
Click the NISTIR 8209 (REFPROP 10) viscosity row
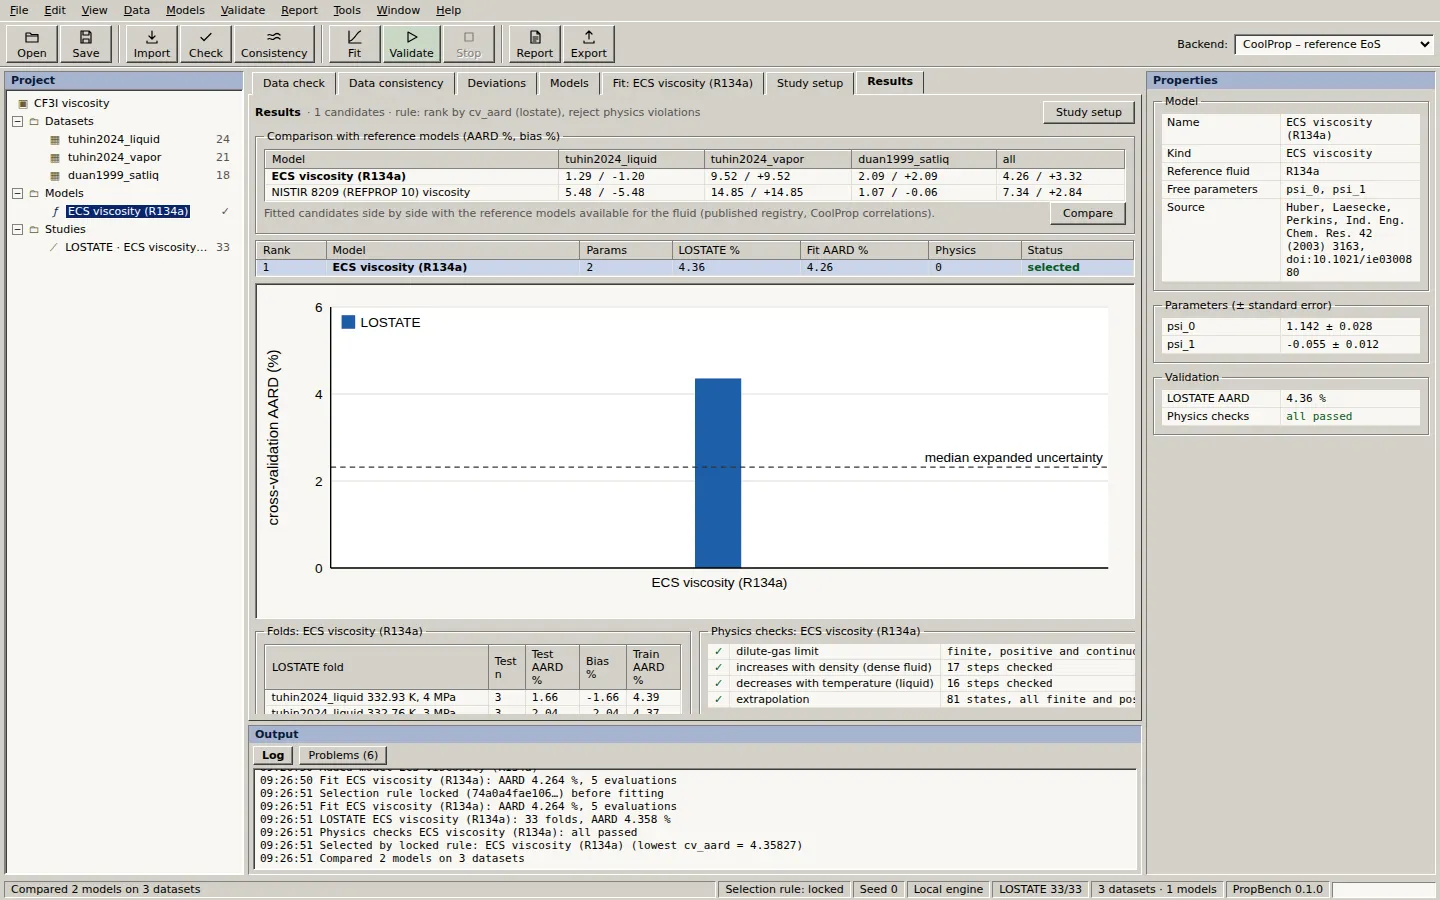(x=695, y=192)
